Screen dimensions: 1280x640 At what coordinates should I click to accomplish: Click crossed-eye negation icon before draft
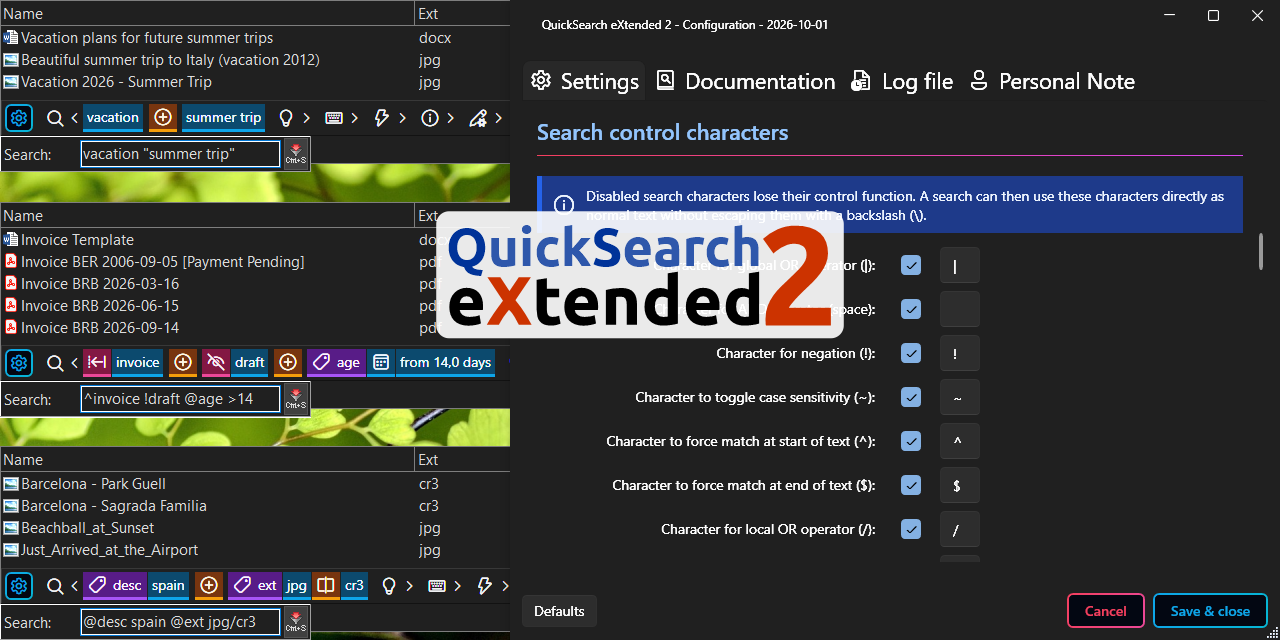[x=214, y=363]
